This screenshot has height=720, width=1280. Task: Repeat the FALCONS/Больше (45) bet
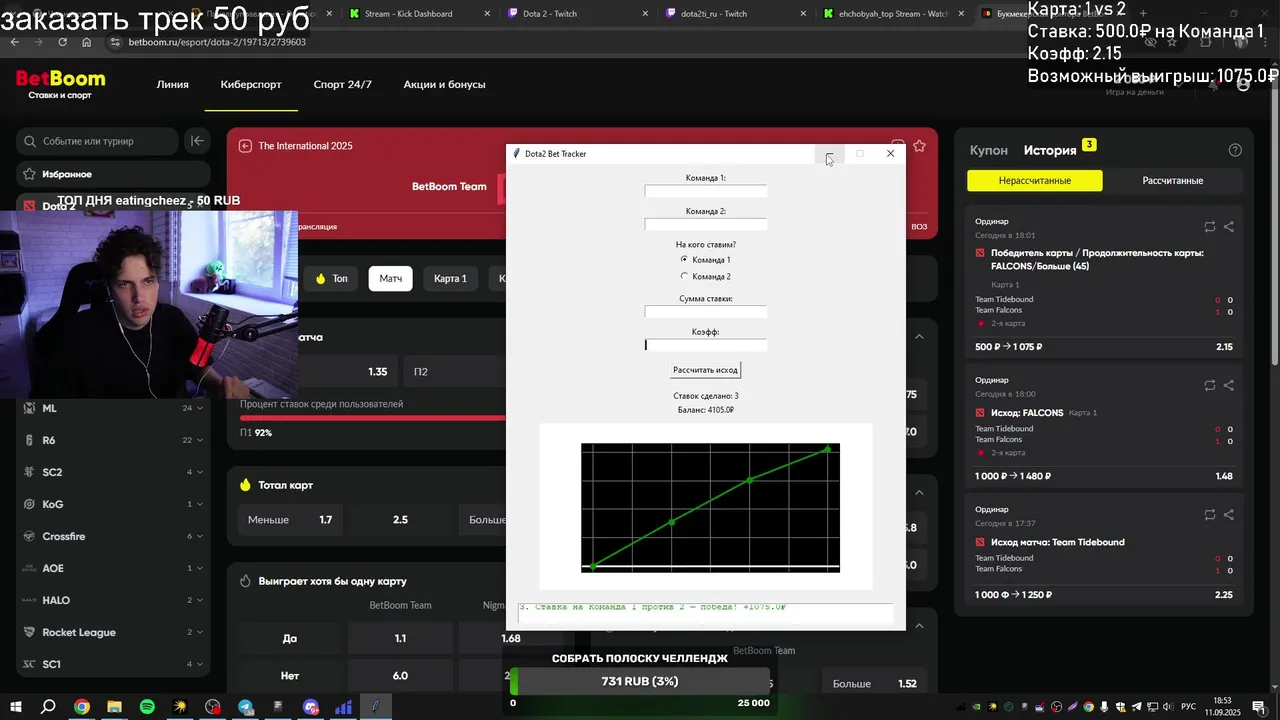1210,227
